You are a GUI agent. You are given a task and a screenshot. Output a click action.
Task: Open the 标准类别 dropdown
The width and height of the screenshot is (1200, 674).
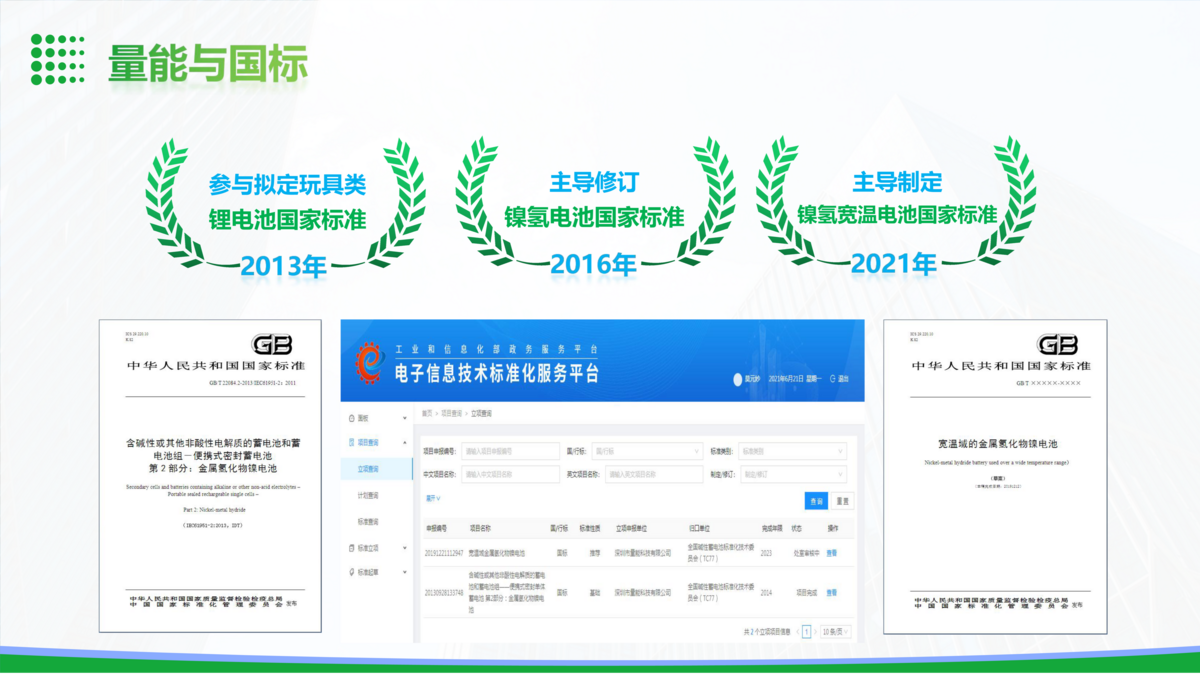tap(793, 451)
